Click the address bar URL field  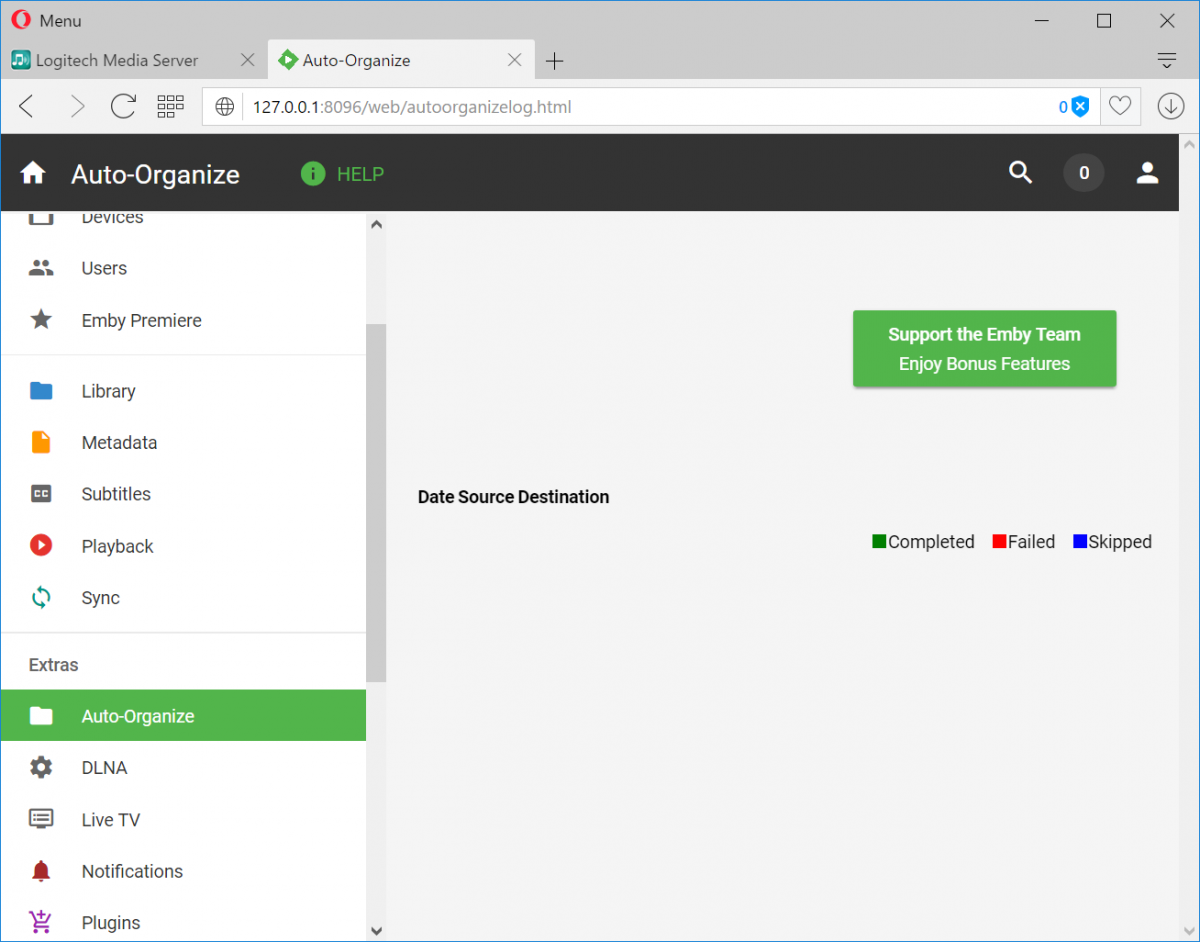[650, 107]
